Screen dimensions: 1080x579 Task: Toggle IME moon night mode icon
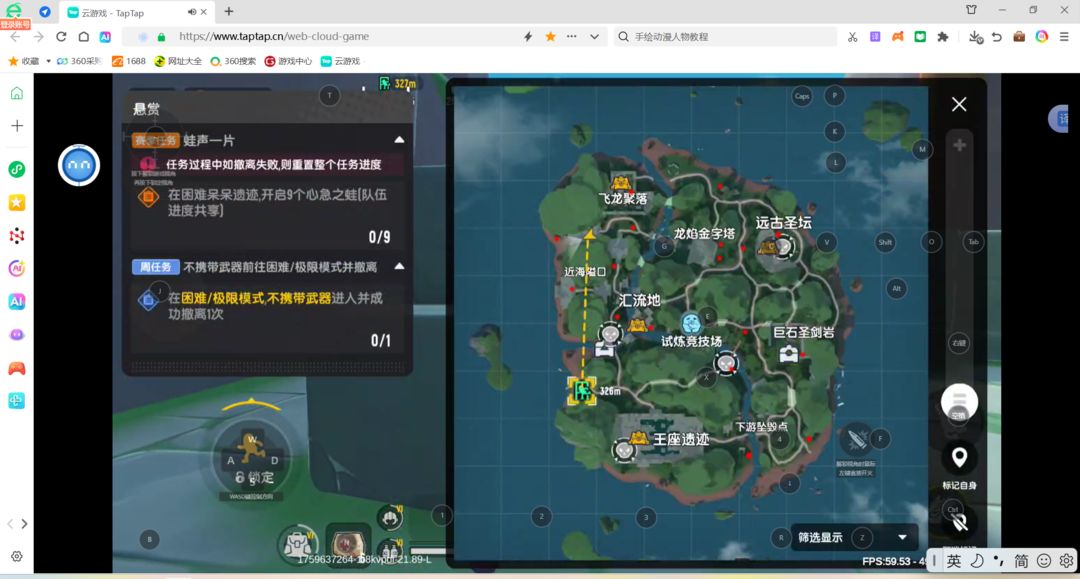pyautogui.click(x=977, y=561)
